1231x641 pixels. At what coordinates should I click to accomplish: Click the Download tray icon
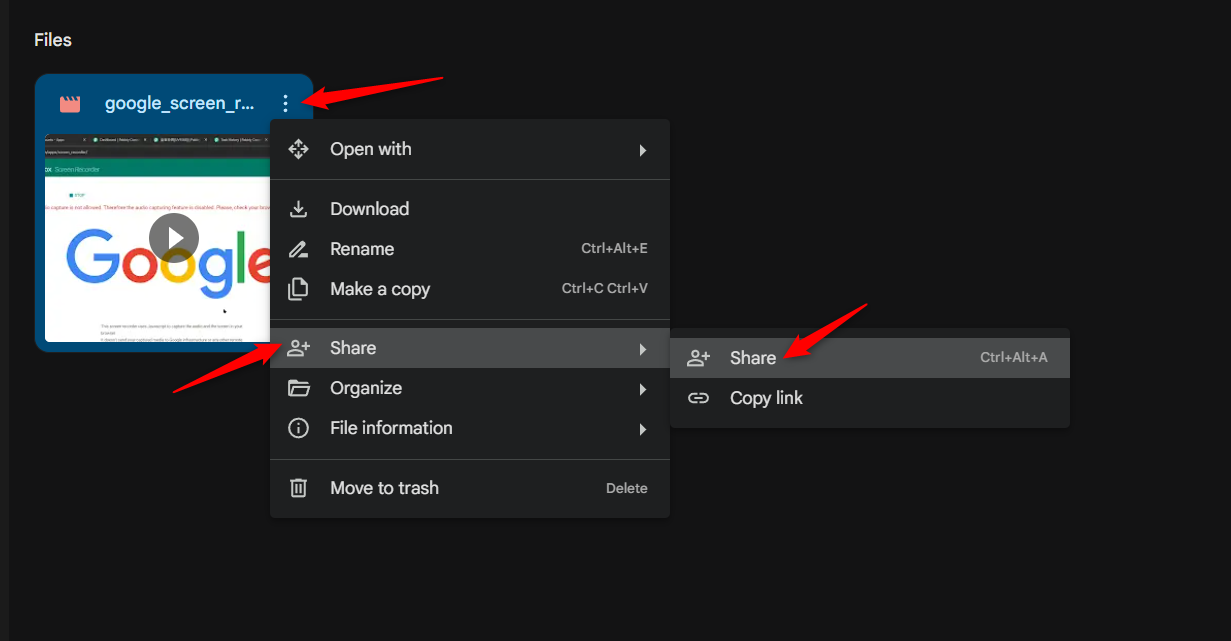coord(298,209)
